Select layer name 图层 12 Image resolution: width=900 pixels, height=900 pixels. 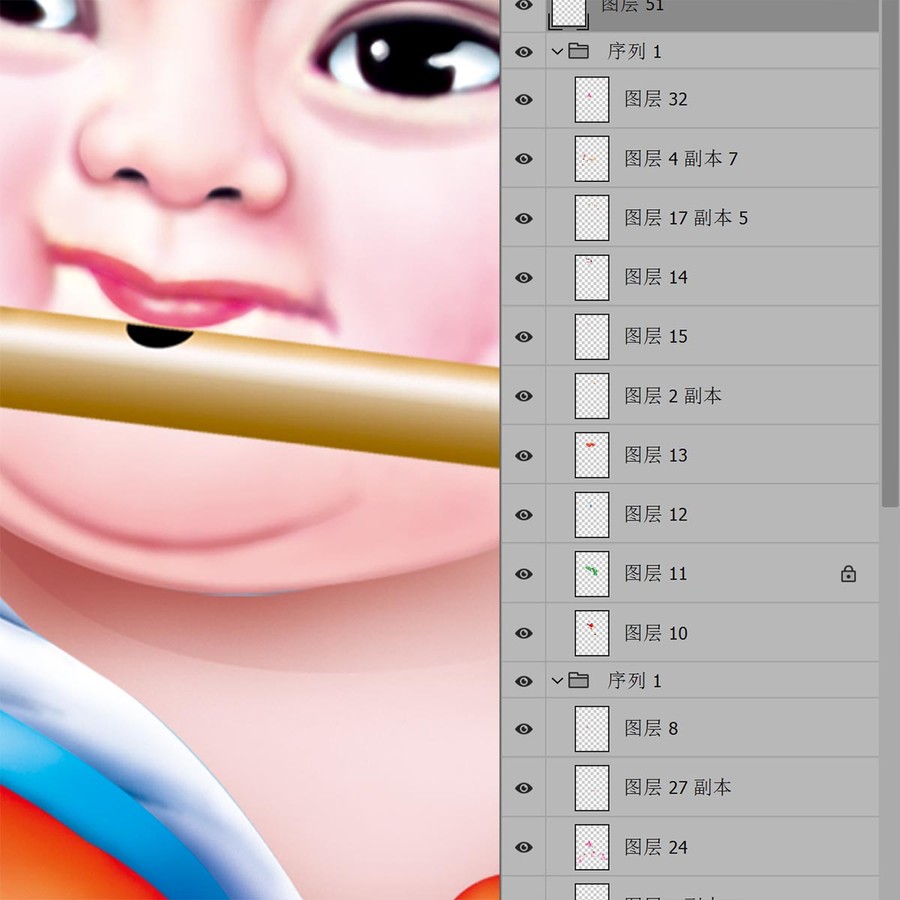(655, 514)
